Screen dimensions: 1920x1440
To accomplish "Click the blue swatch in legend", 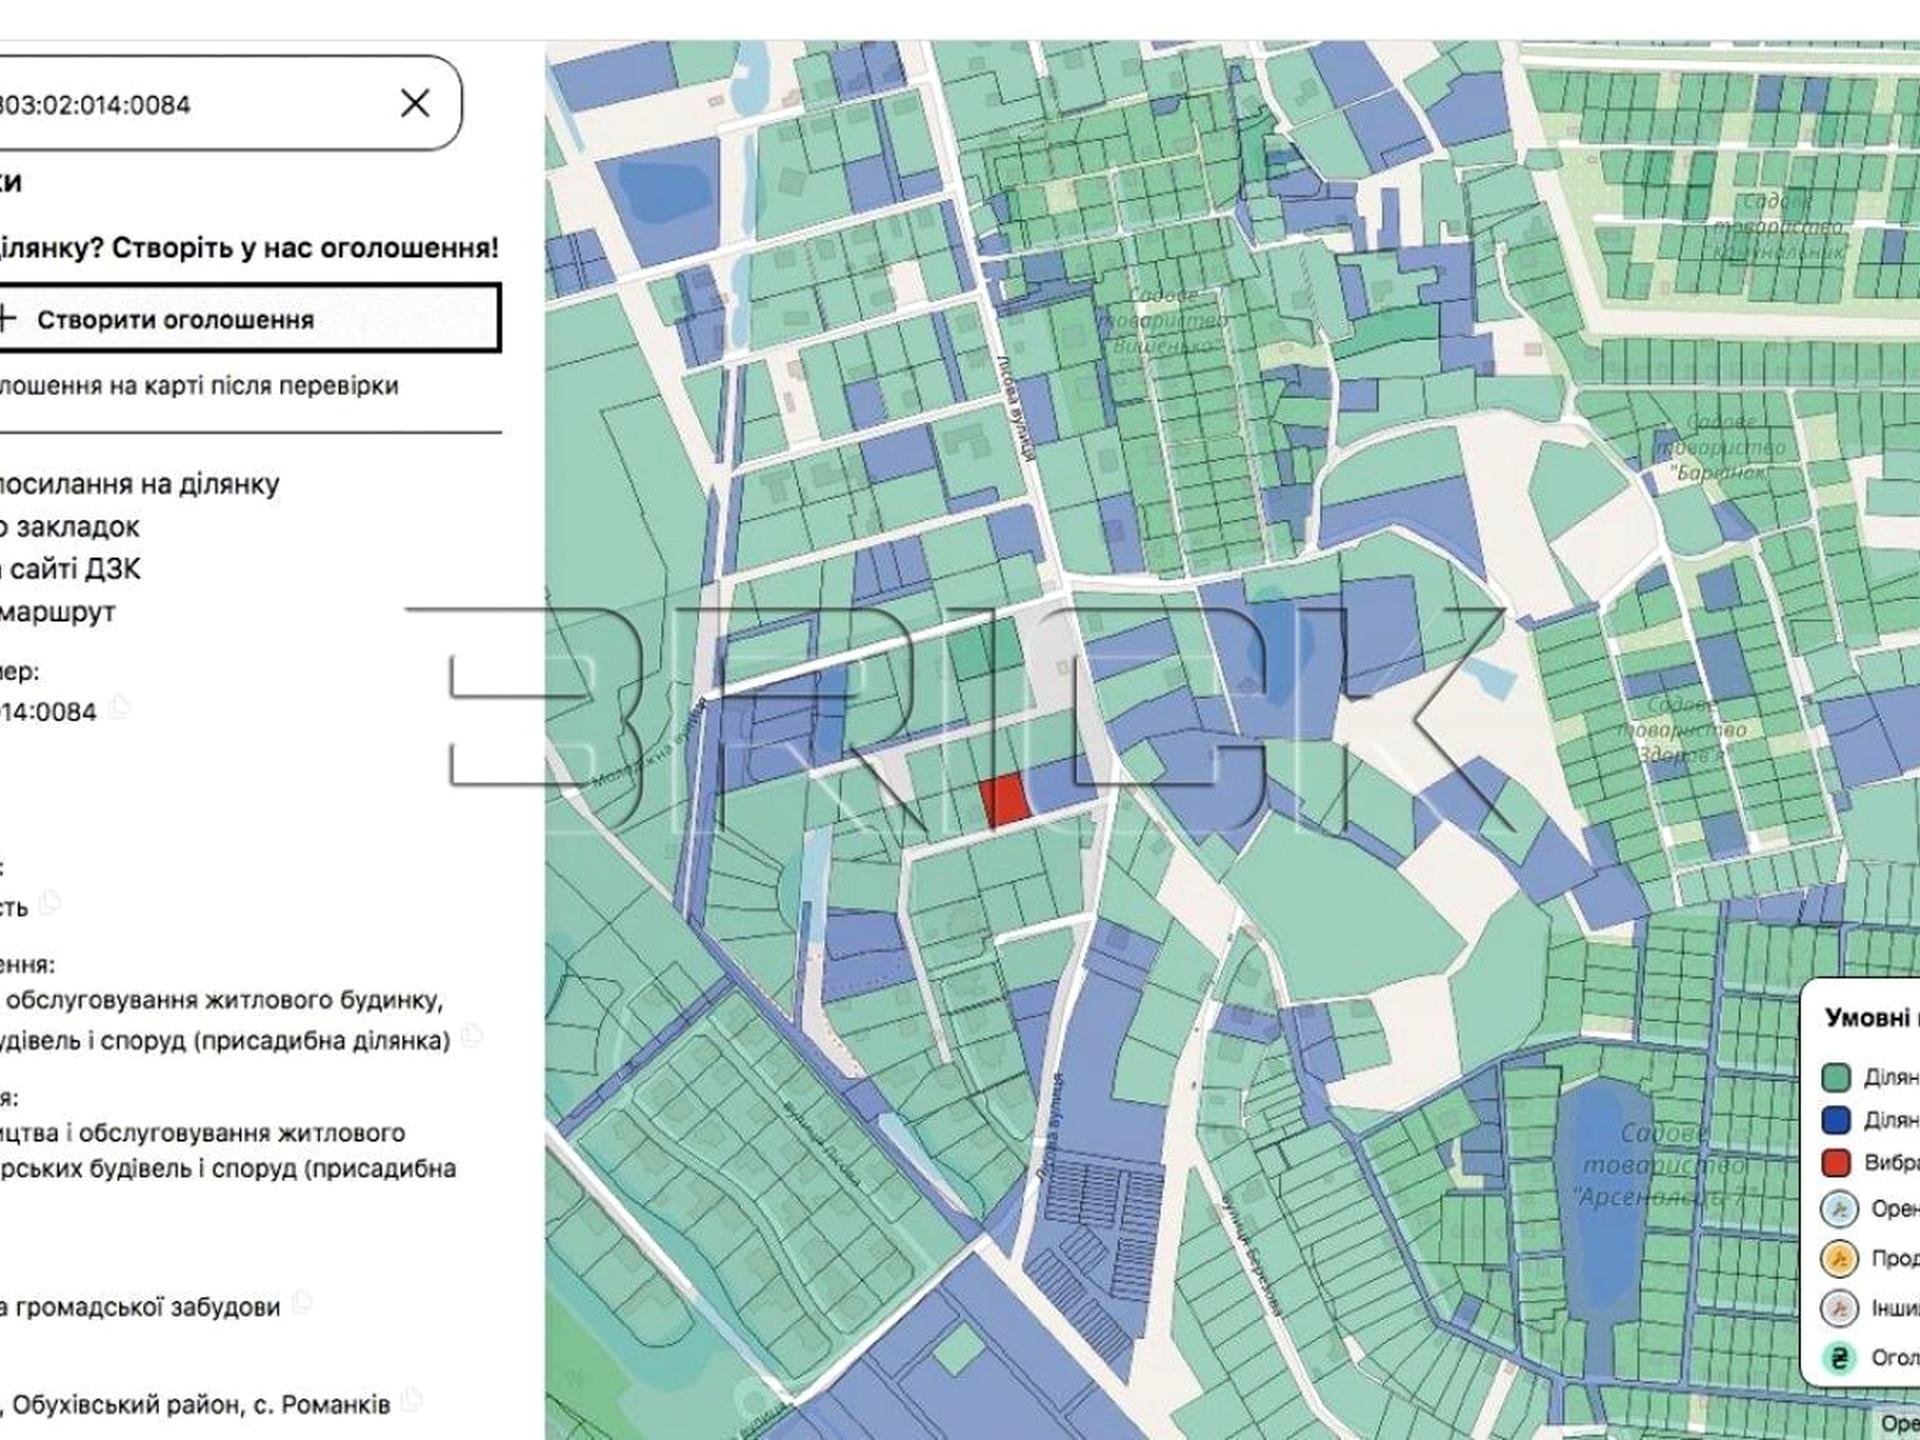I will pyautogui.click(x=1836, y=1121).
